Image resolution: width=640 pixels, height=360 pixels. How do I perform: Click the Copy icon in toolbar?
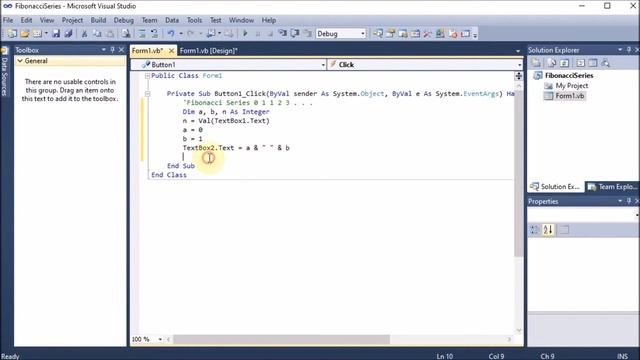coord(97,34)
